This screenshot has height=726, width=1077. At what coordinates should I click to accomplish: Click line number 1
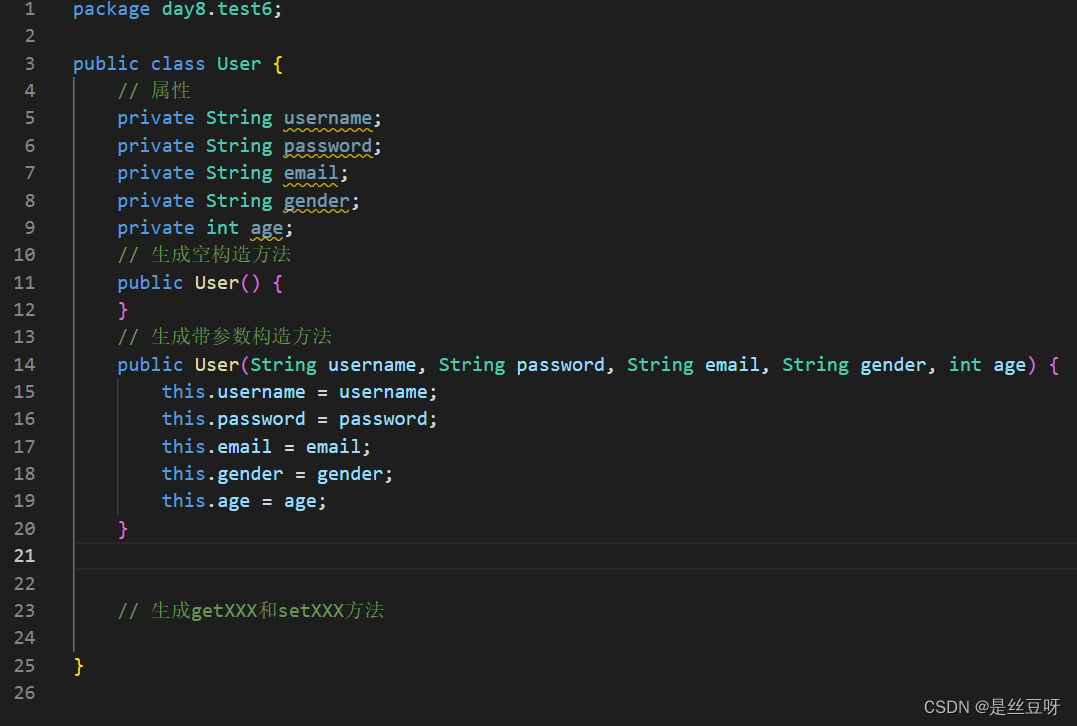pyautogui.click(x=29, y=10)
